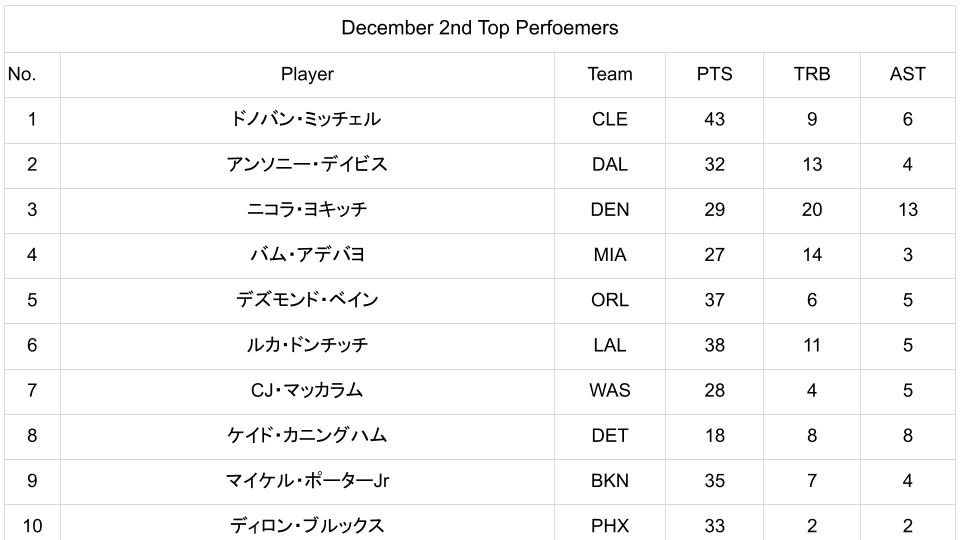Select the AST column header
960x540 pixels.
click(907, 74)
